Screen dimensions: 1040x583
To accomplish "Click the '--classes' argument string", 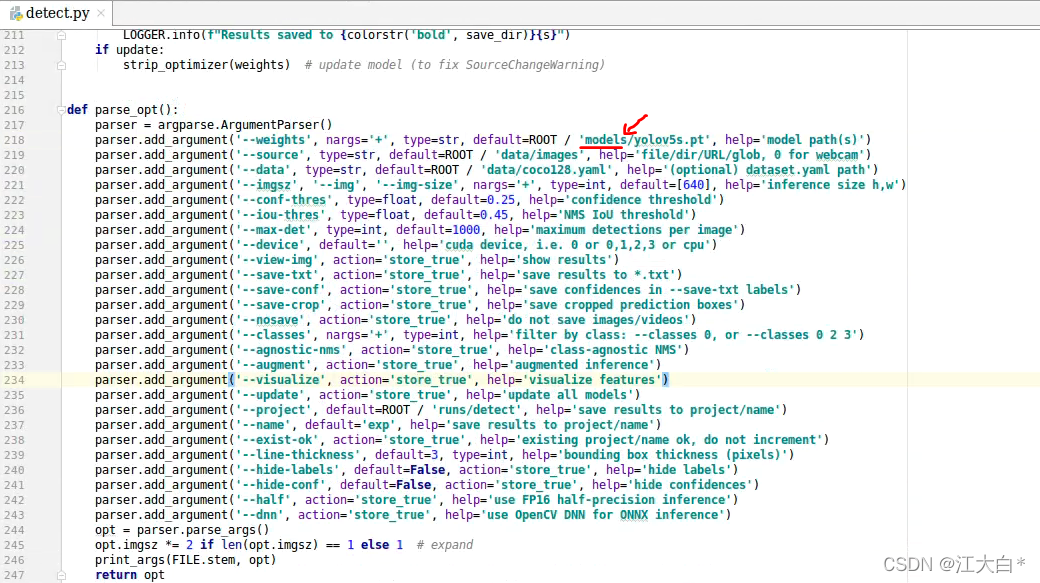I will 273,335.
